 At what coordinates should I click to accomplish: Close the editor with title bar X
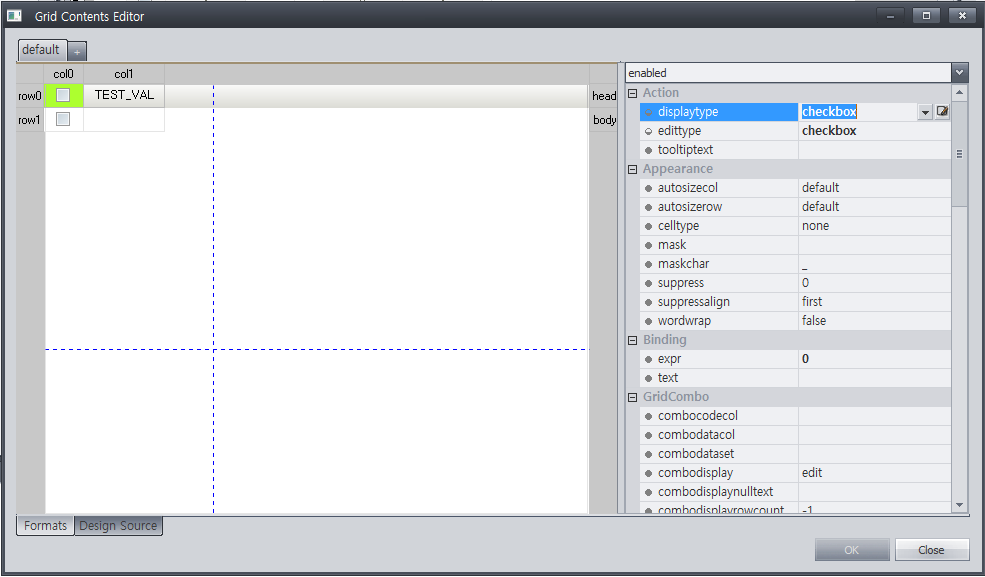[962, 16]
